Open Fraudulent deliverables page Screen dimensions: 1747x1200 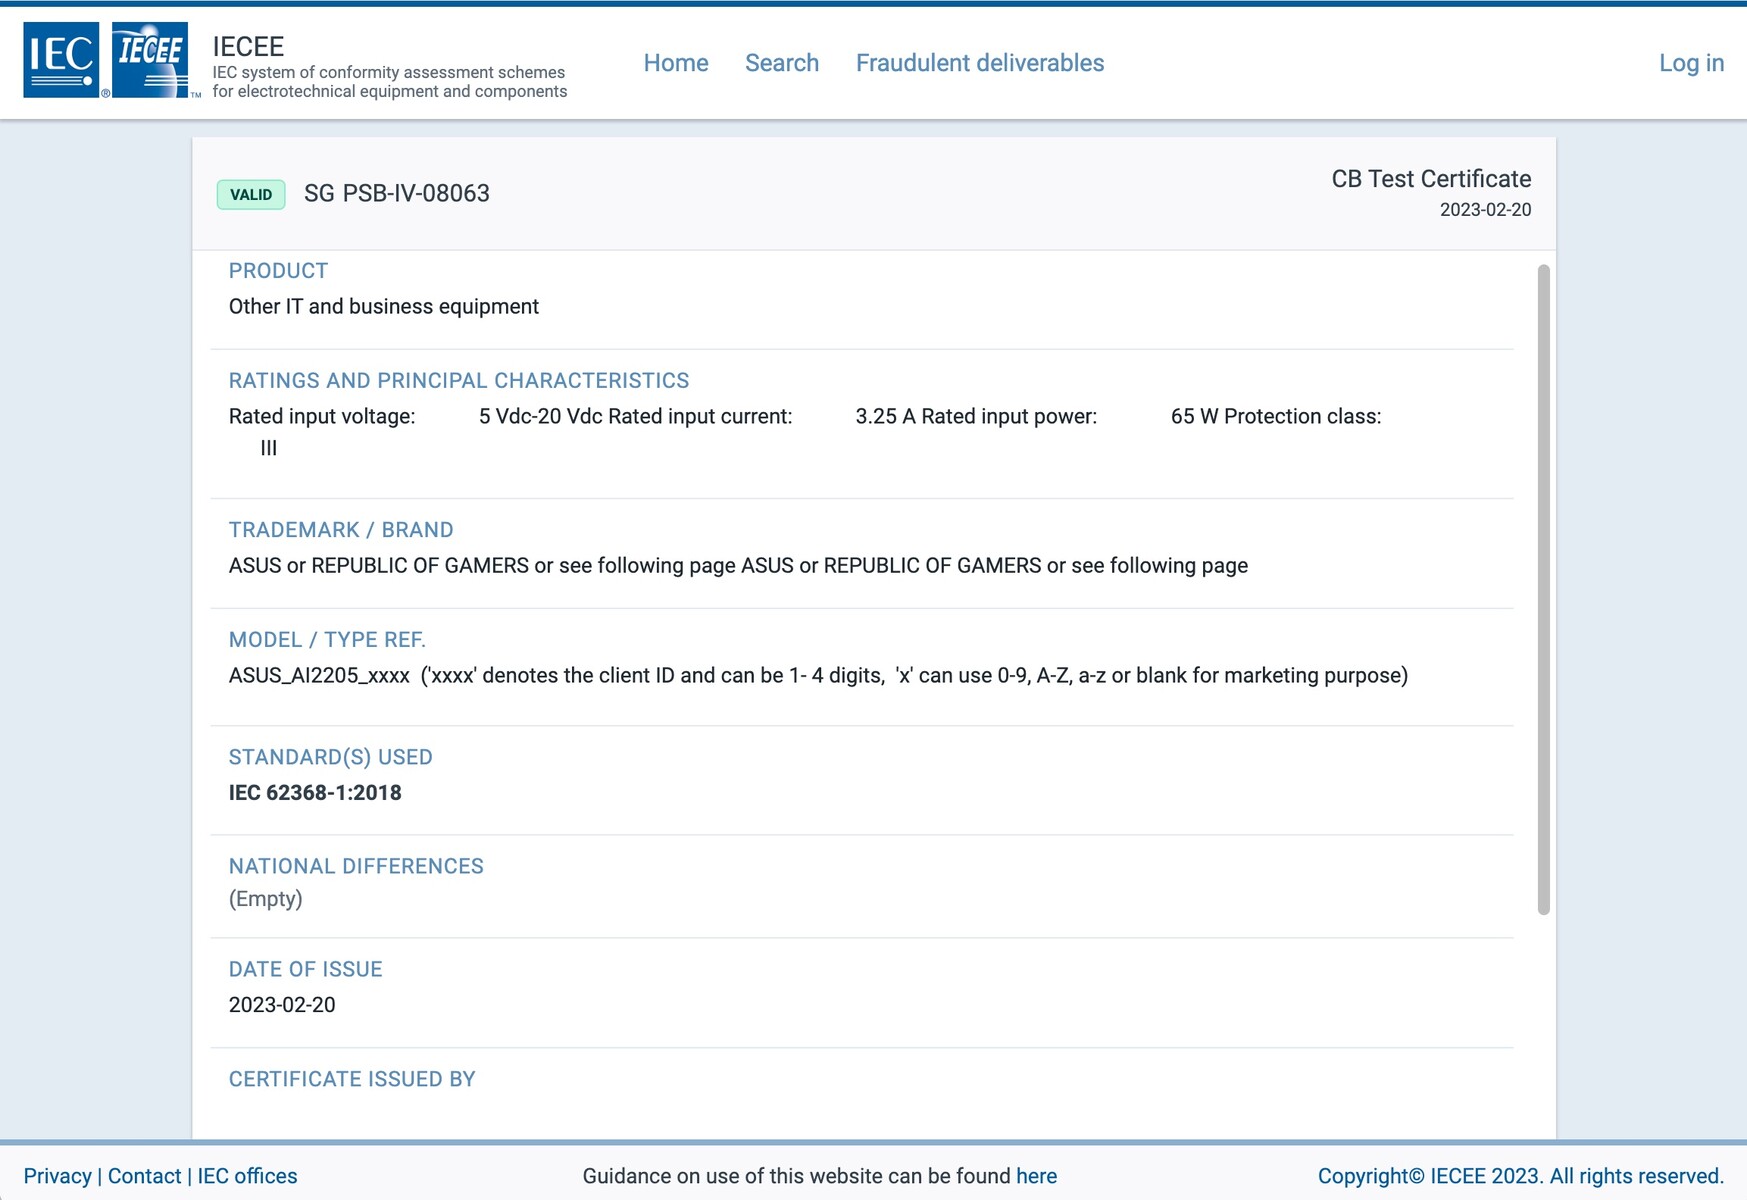980,63
